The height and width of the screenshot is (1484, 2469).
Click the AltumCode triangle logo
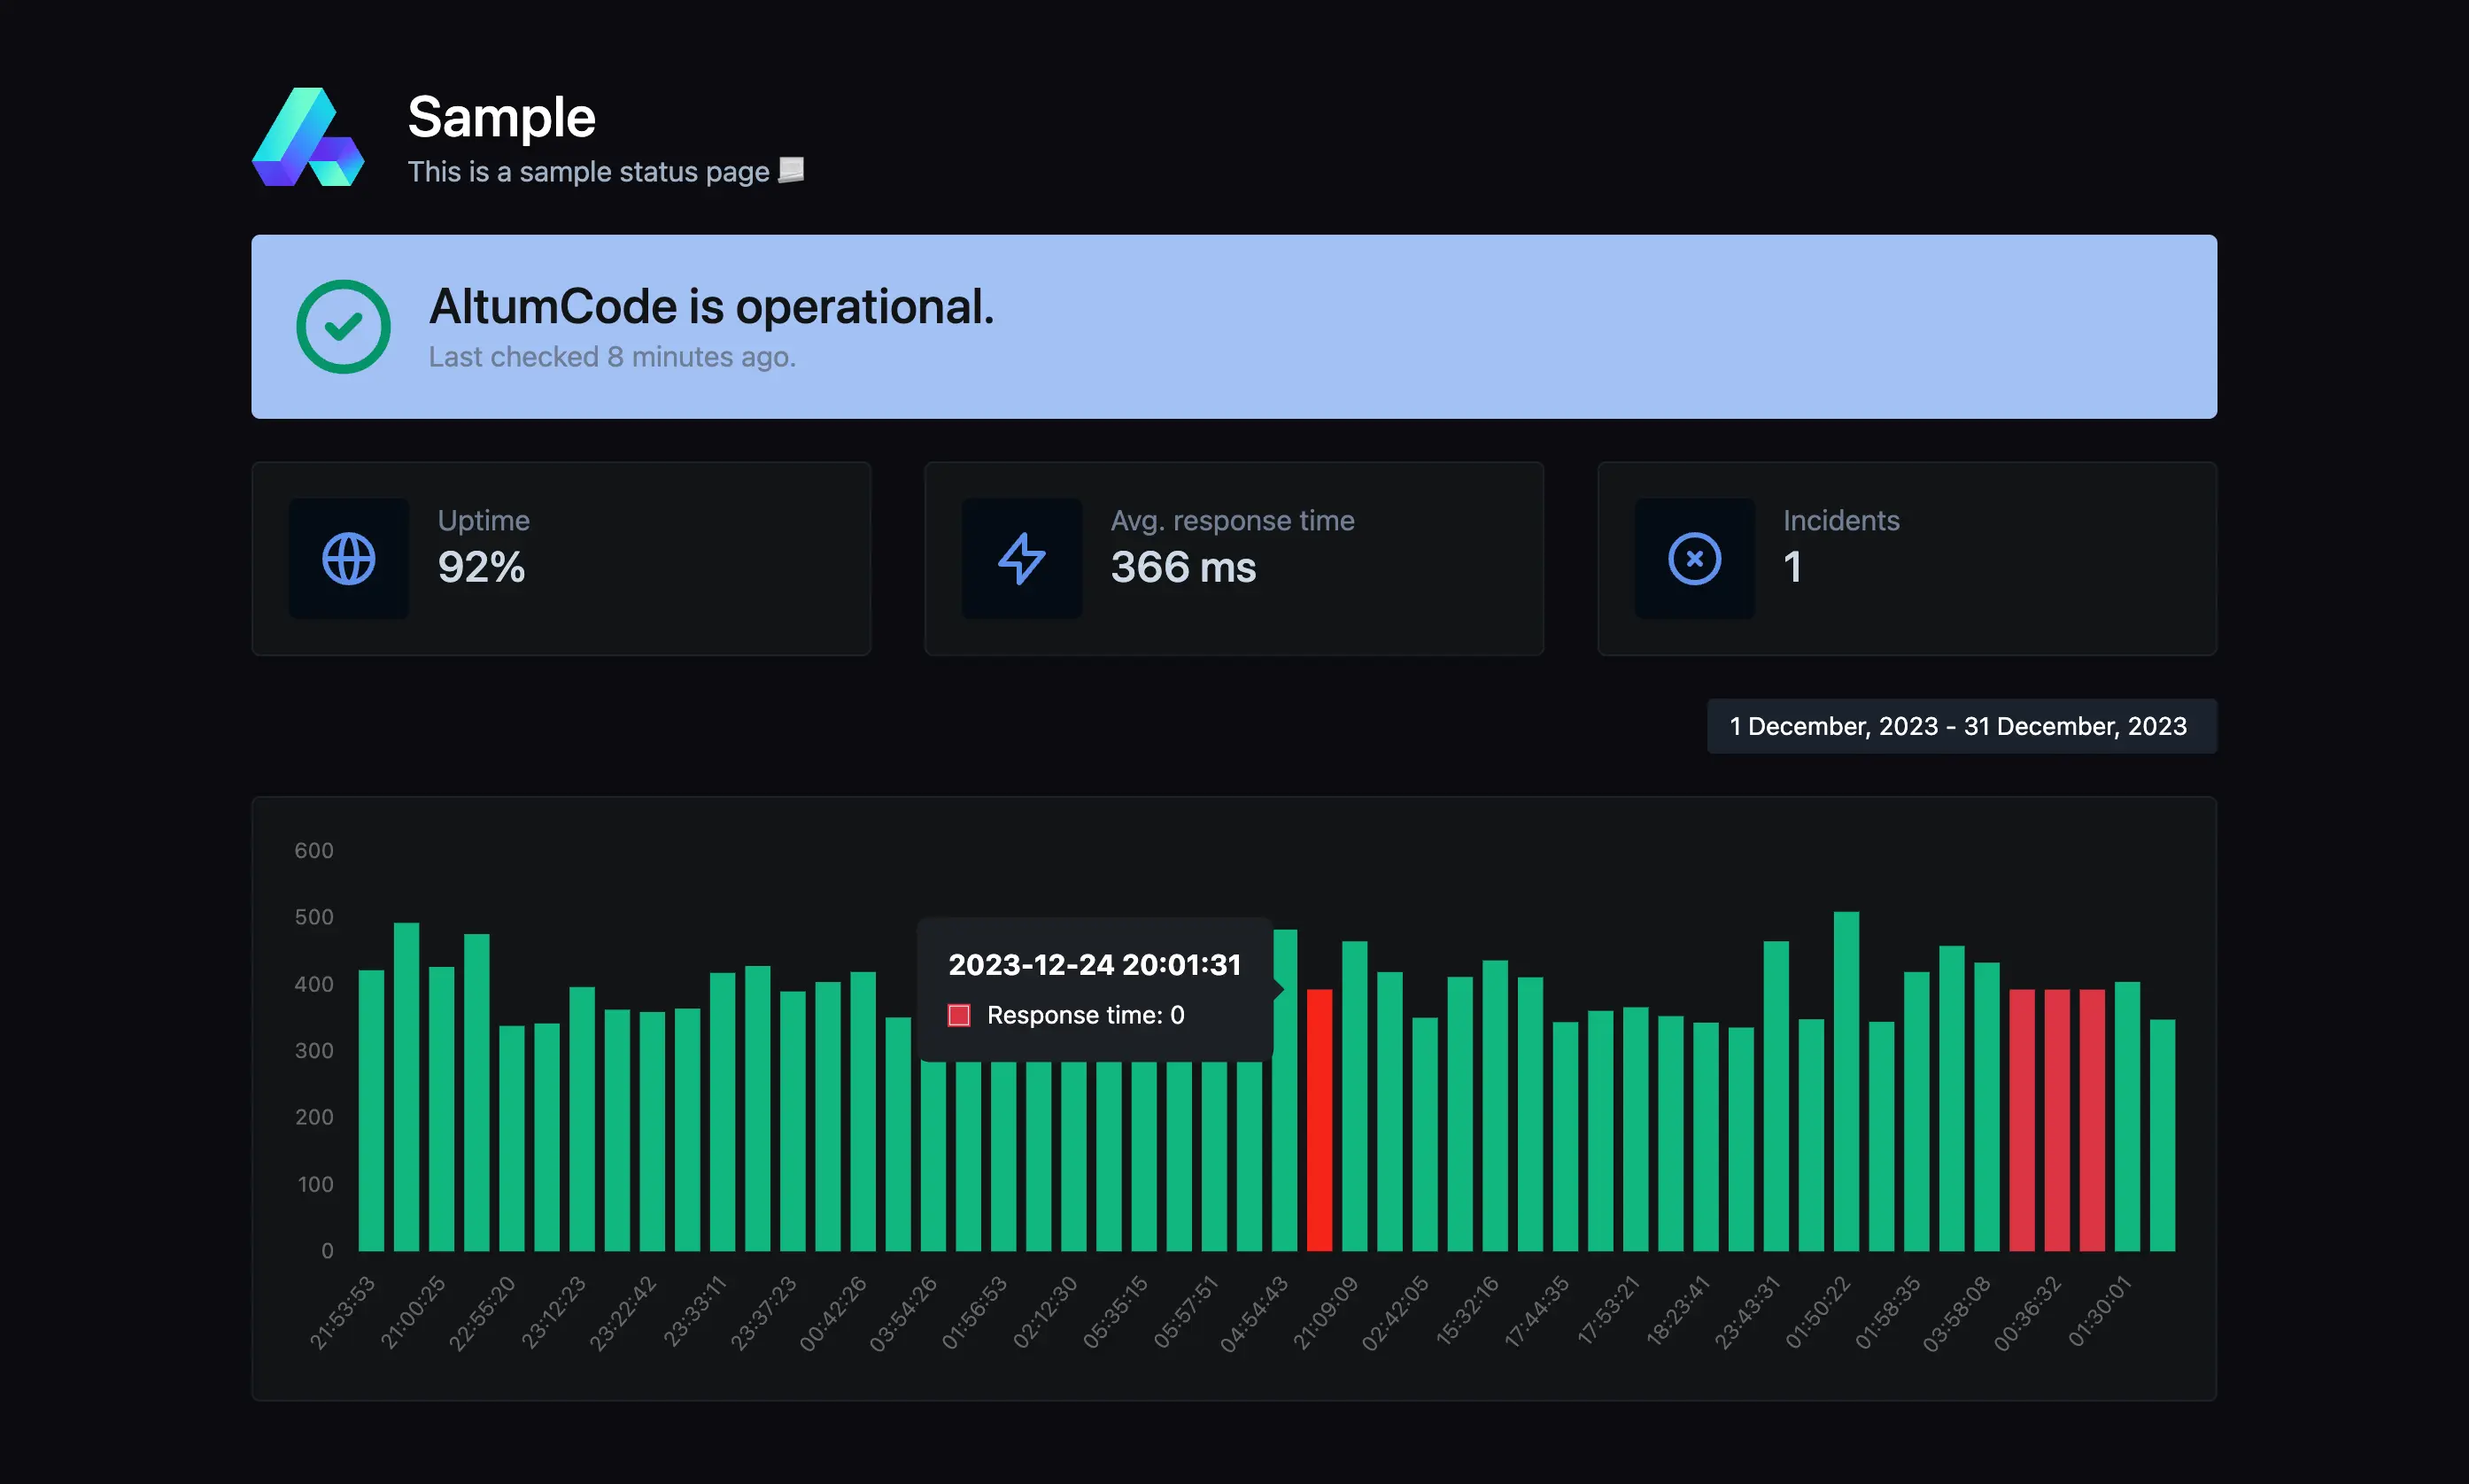click(x=308, y=137)
